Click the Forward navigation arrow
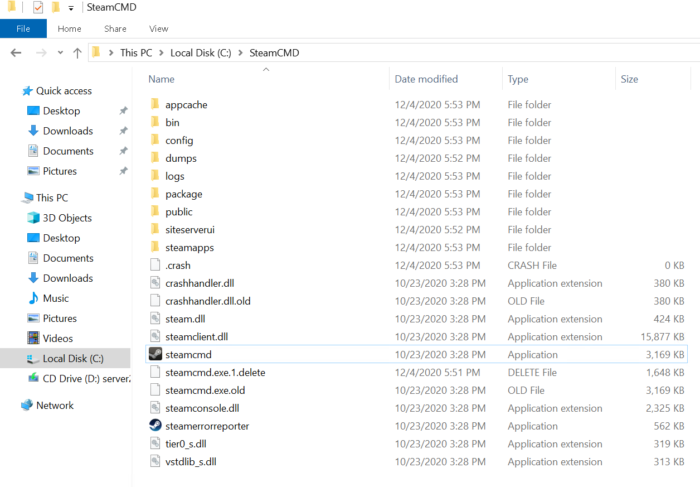Image resolution: width=700 pixels, height=487 pixels. point(41,53)
